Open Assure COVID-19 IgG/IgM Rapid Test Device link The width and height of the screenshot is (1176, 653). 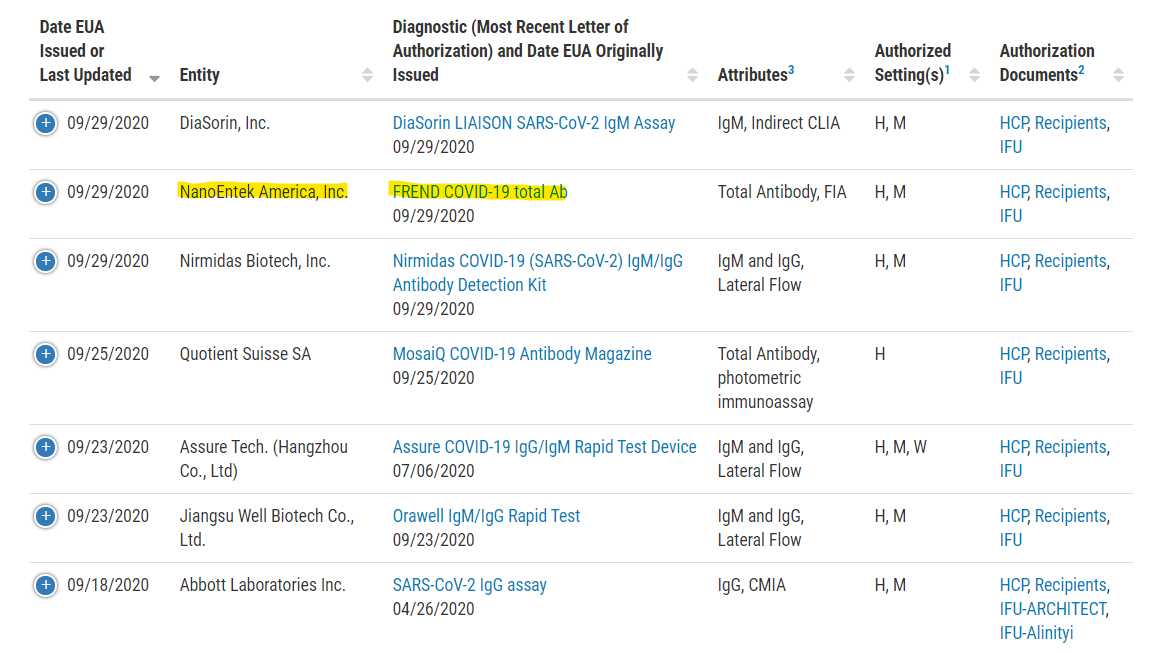544,447
